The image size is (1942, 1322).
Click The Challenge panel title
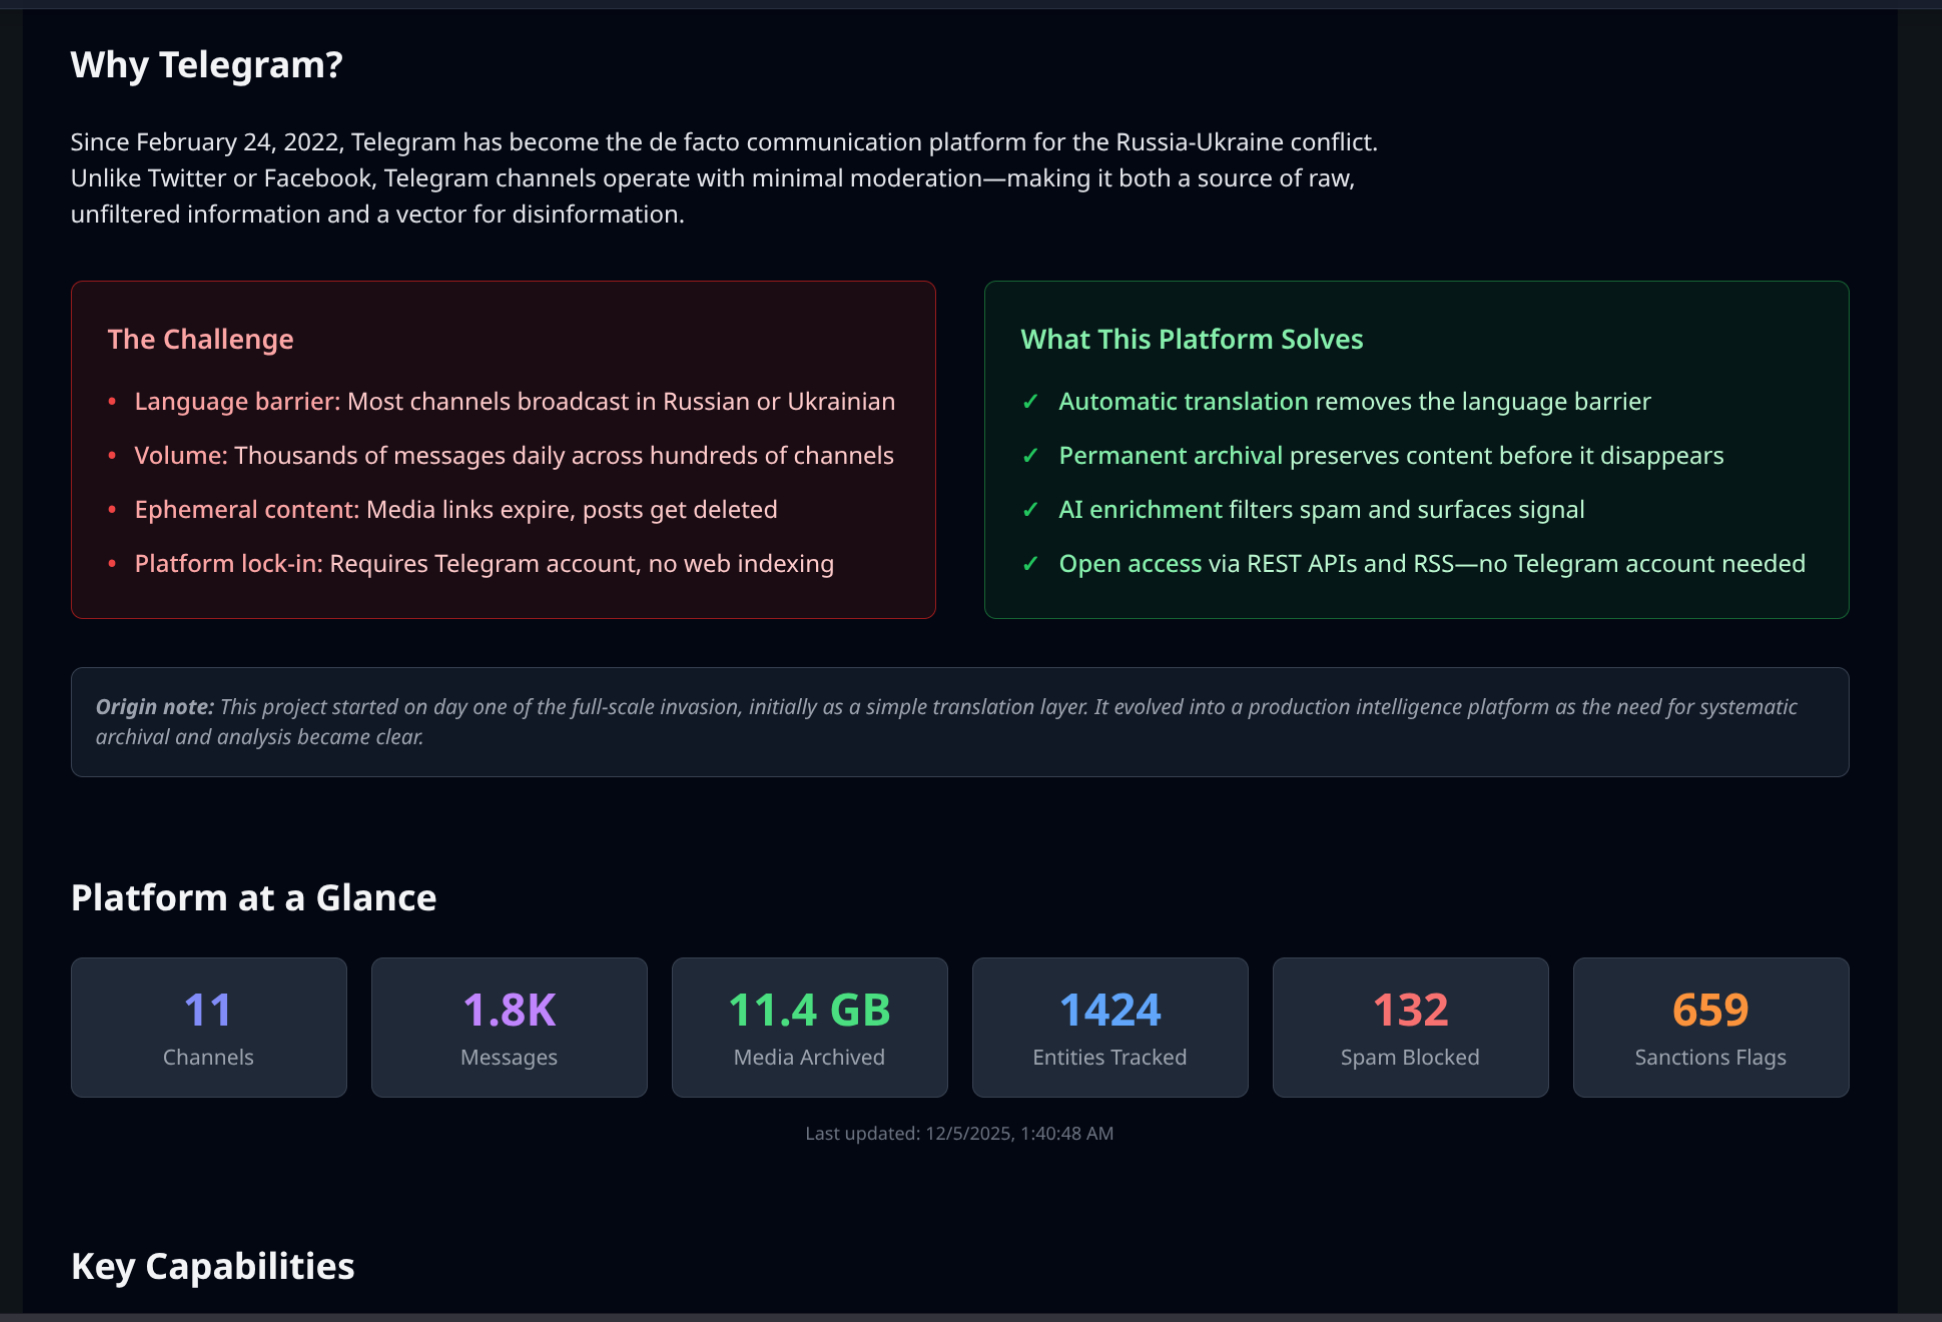200,339
